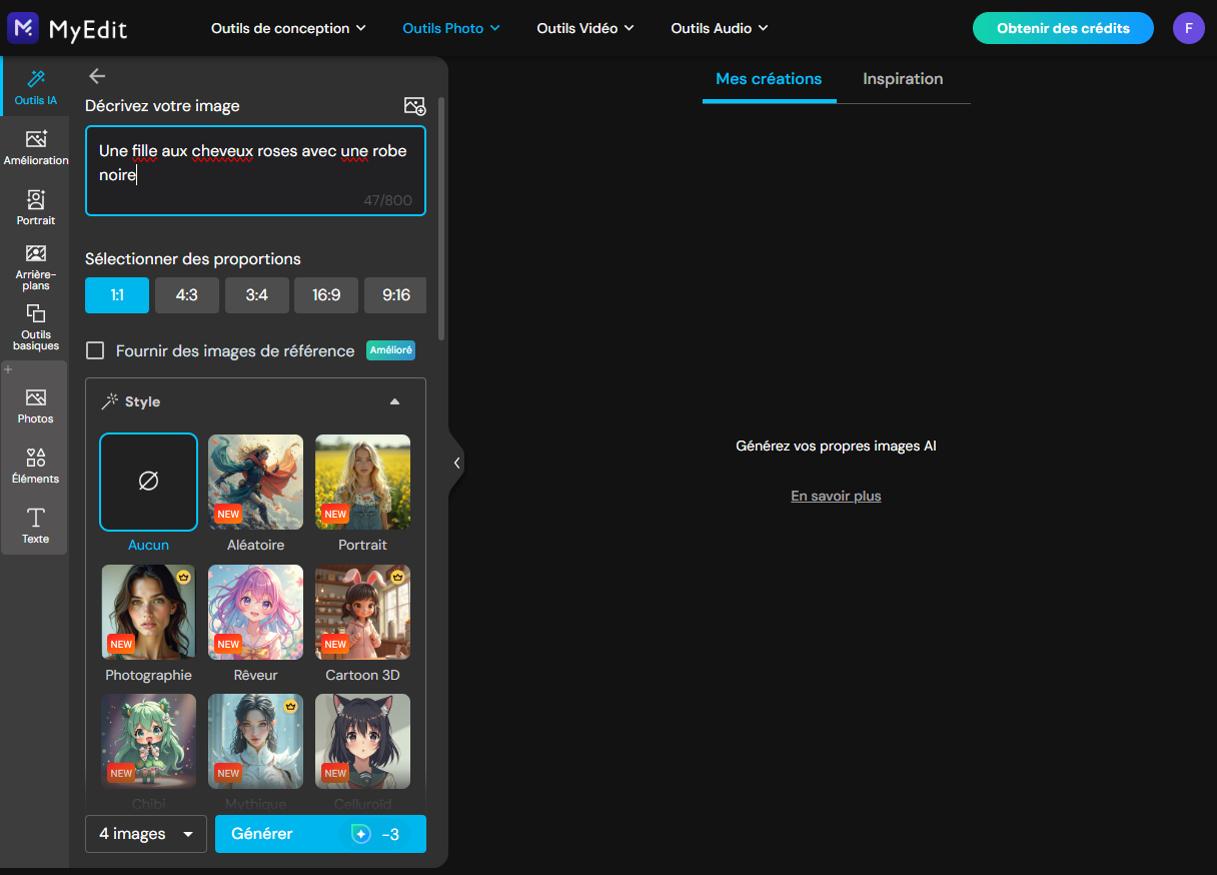Click the Sélectionner des proportions label

coord(193,259)
